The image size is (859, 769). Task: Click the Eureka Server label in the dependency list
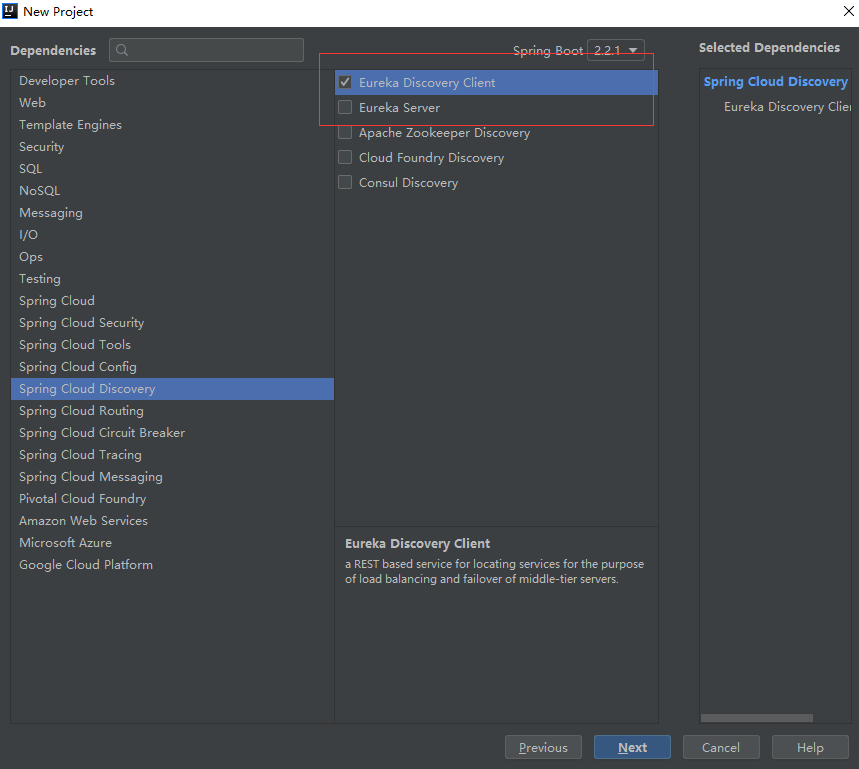pos(399,108)
